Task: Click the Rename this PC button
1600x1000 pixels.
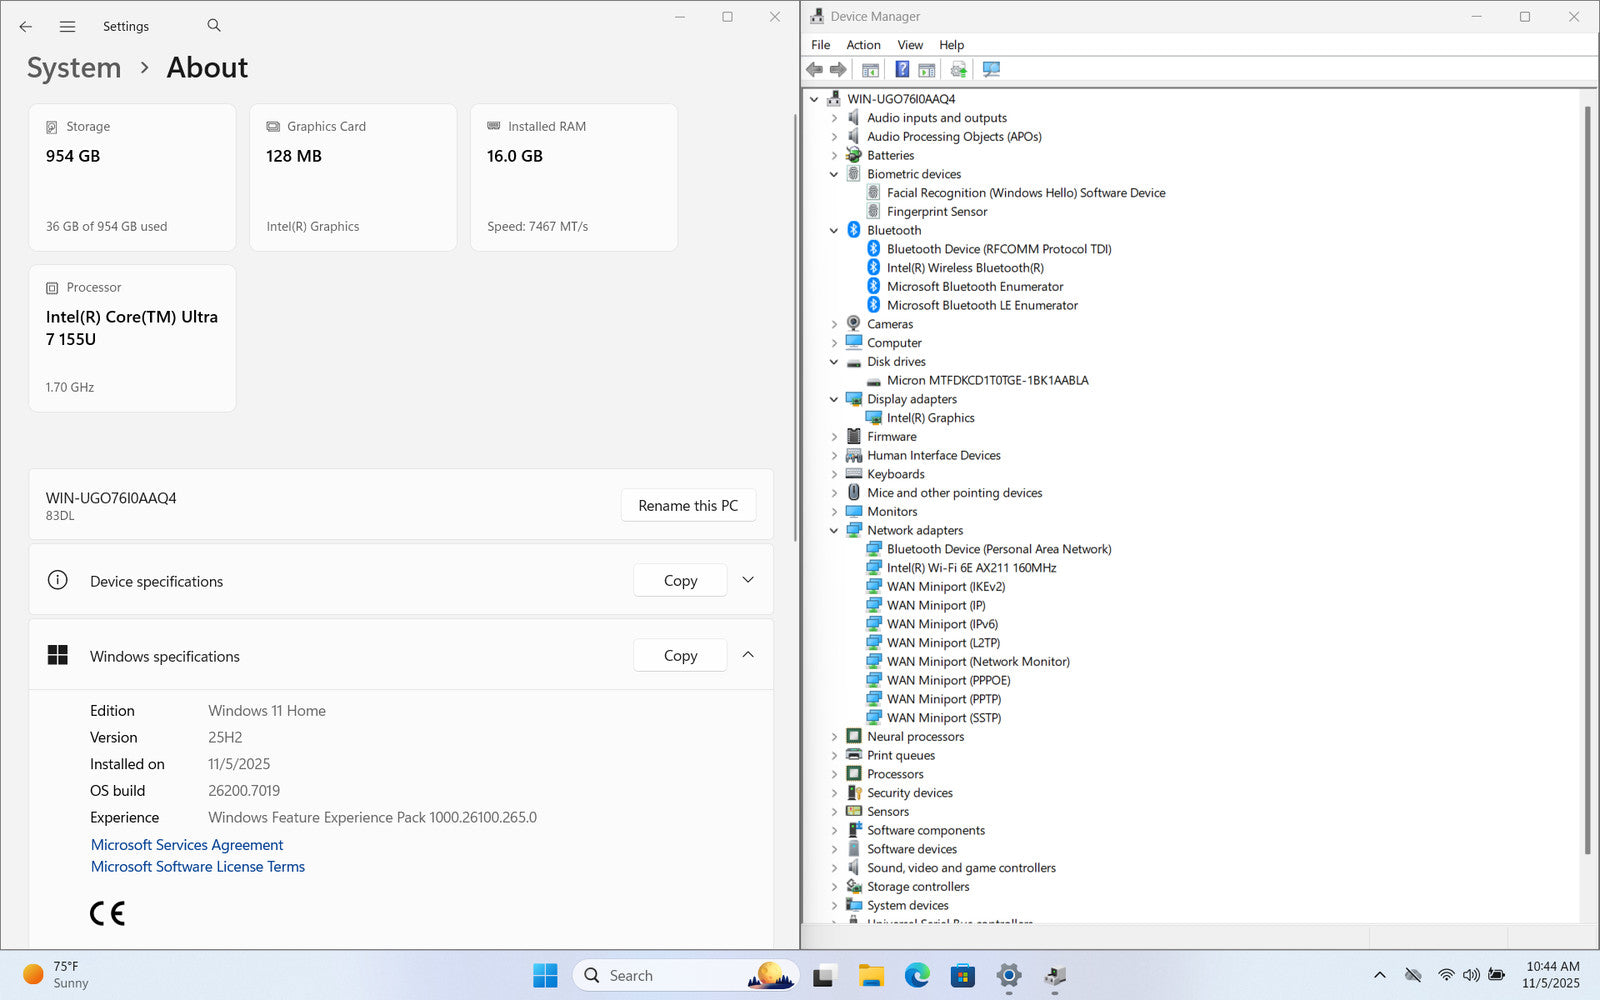Action: coord(688,506)
